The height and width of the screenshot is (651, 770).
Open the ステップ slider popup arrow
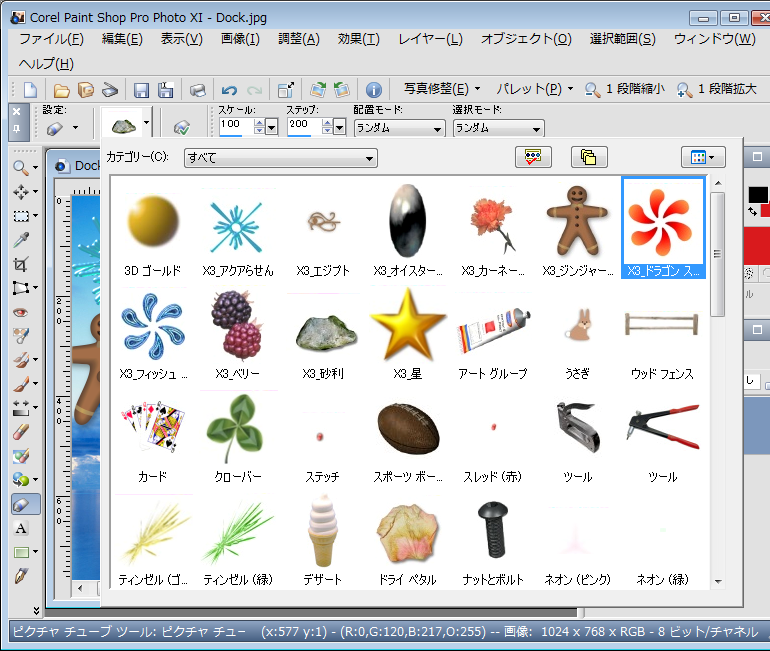pos(339,129)
